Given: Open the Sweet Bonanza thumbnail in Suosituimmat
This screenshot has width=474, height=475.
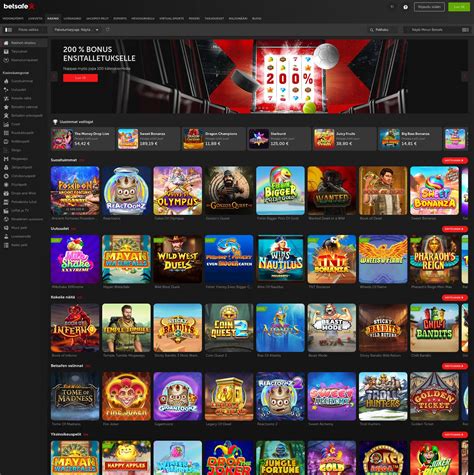Looking at the screenshot, I should point(434,191).
